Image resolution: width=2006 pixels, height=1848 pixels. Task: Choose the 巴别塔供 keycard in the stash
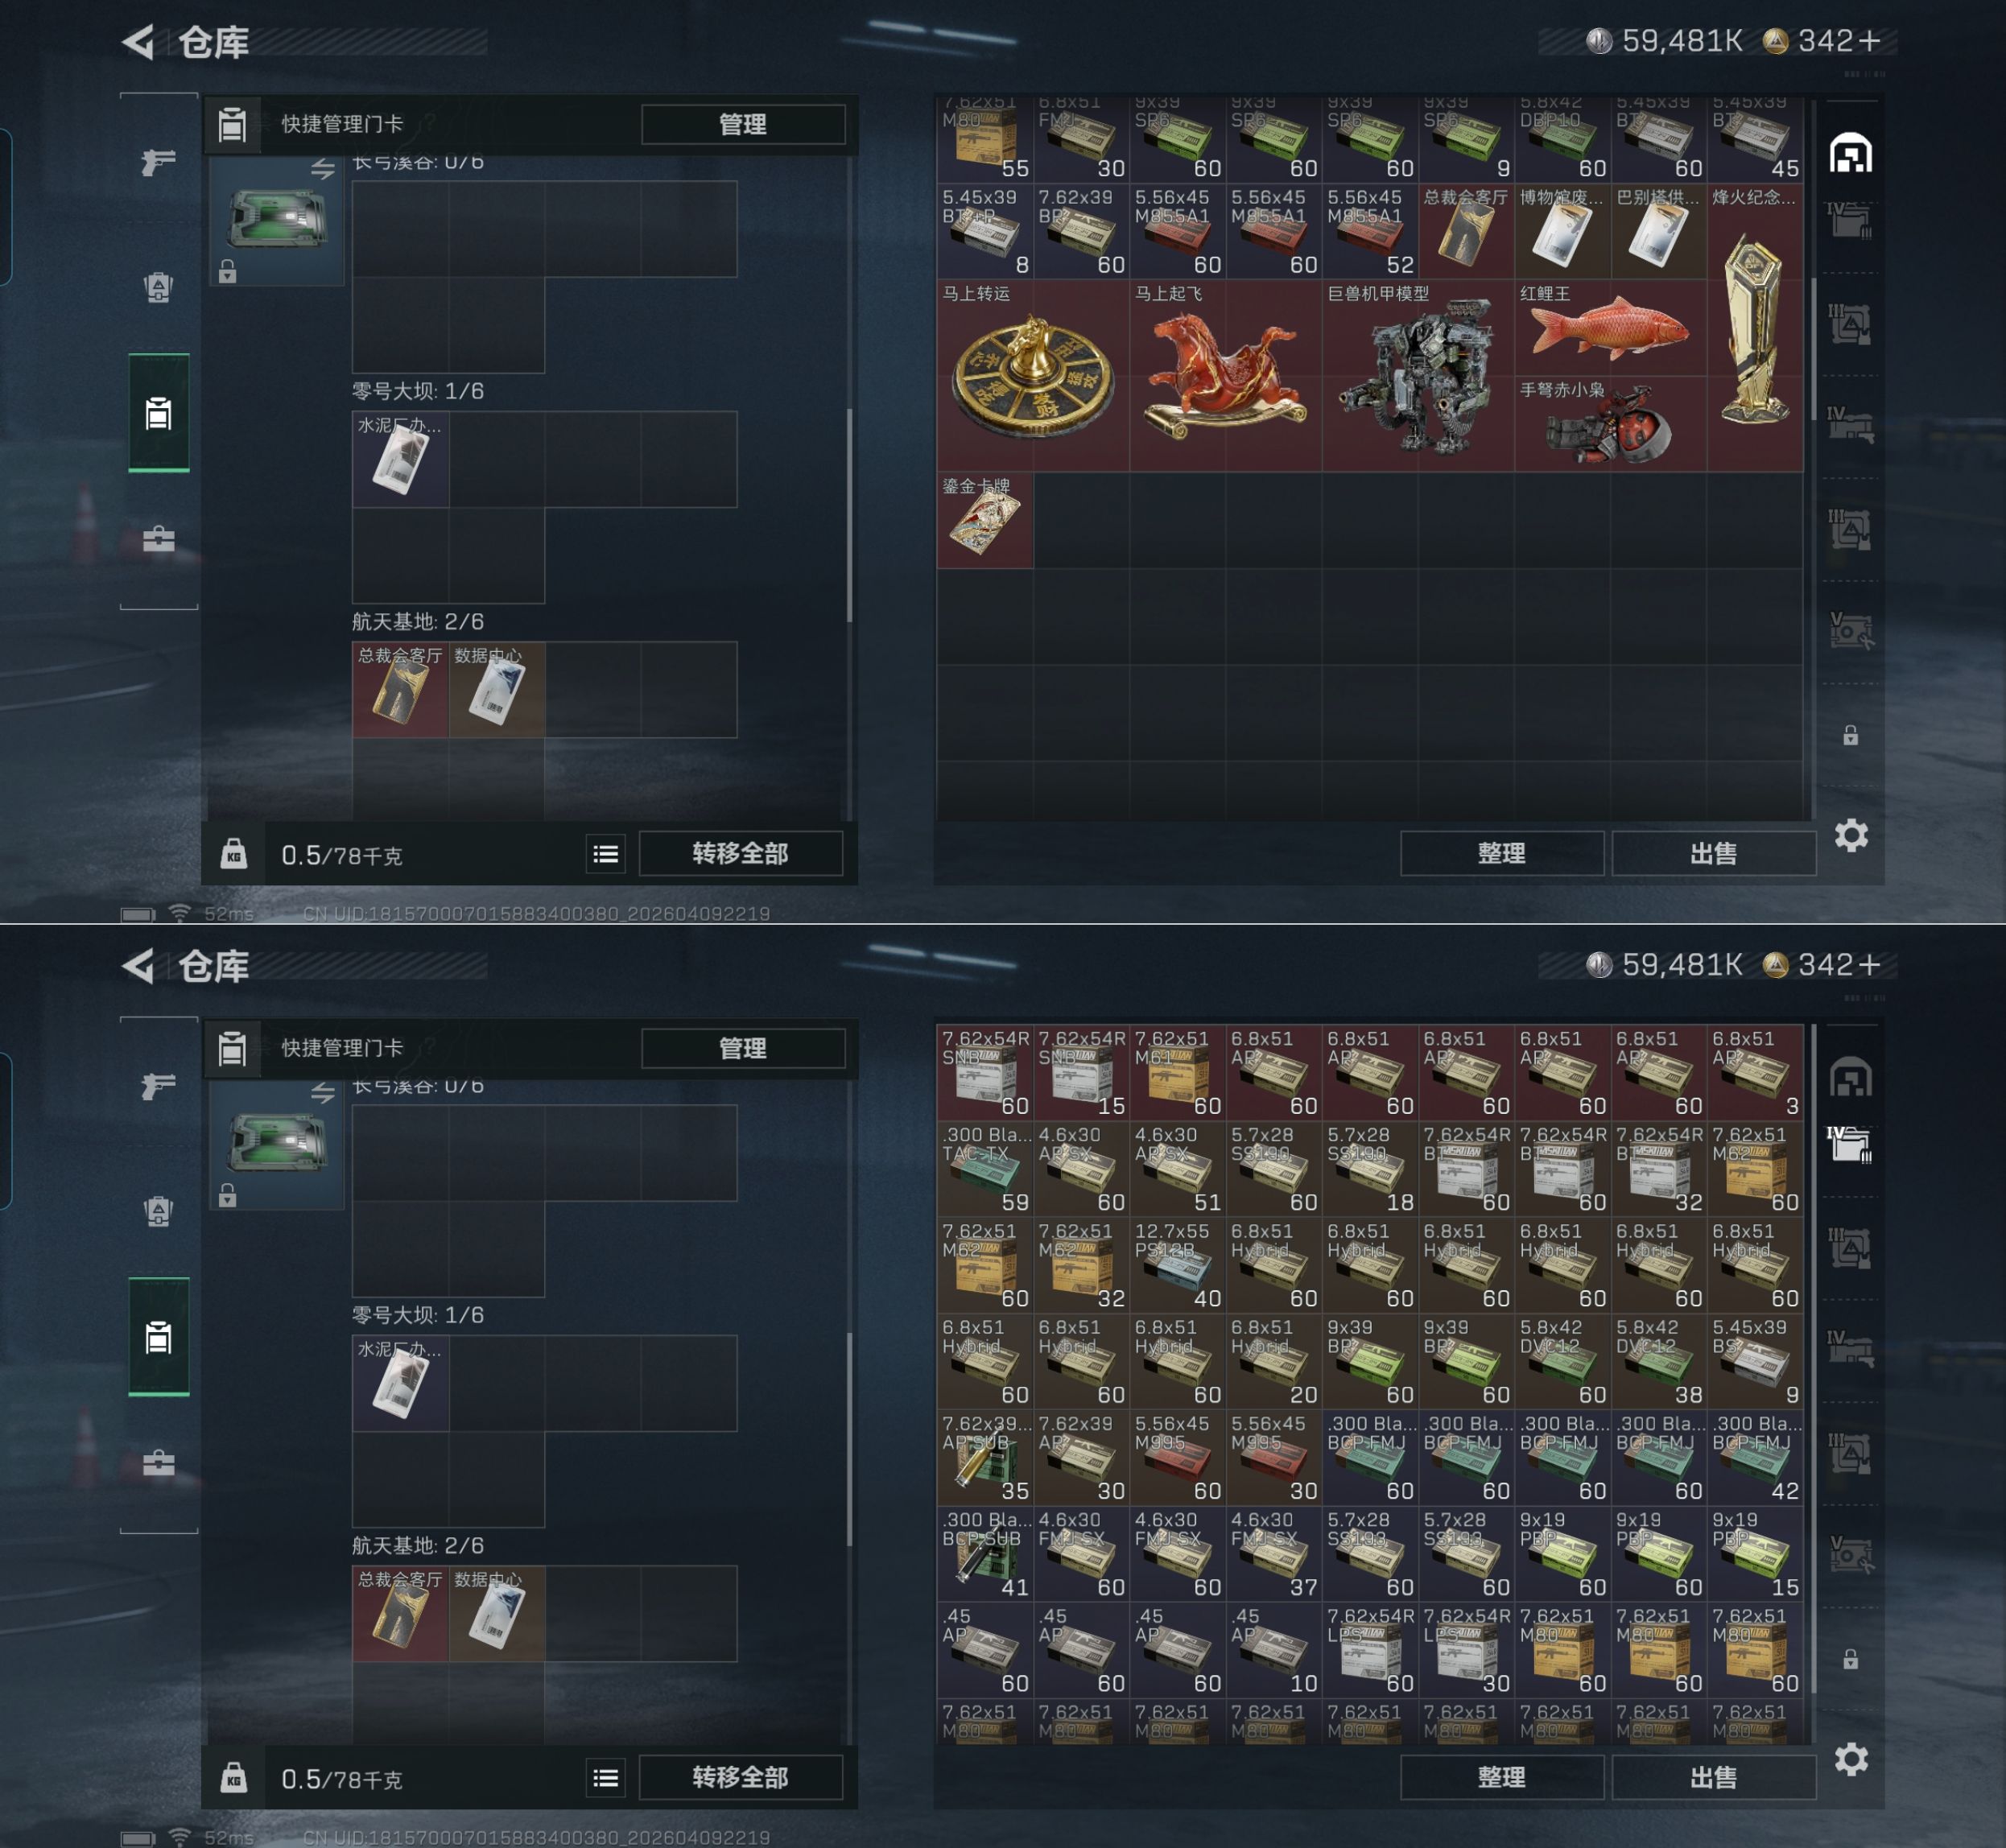tap(1658, 232)
